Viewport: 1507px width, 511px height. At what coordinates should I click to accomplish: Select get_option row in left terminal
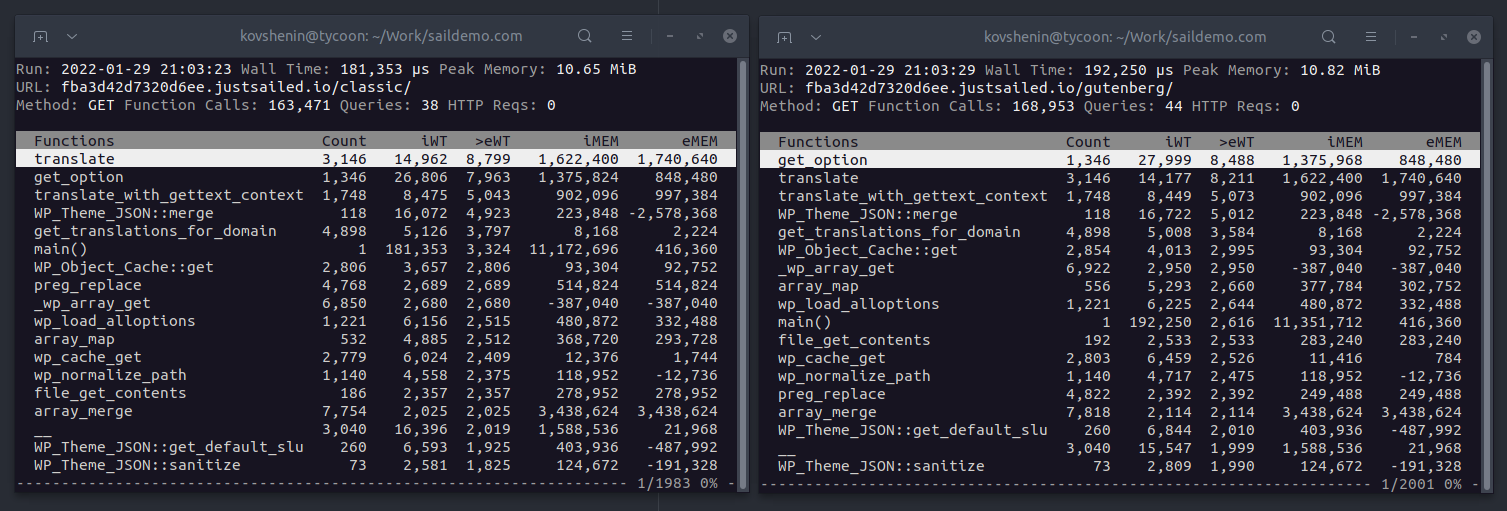pos(376,177)
